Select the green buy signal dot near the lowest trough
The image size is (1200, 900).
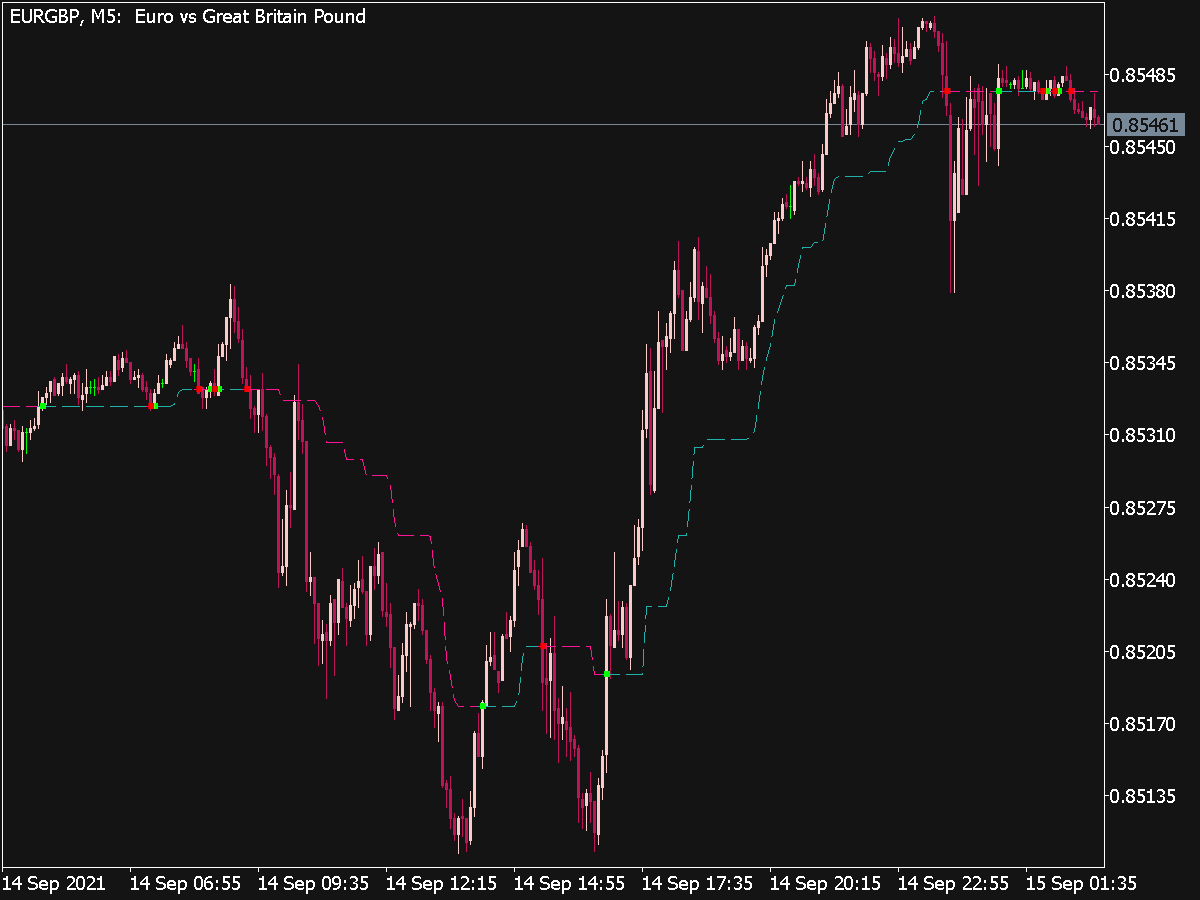tap(481, 707)
